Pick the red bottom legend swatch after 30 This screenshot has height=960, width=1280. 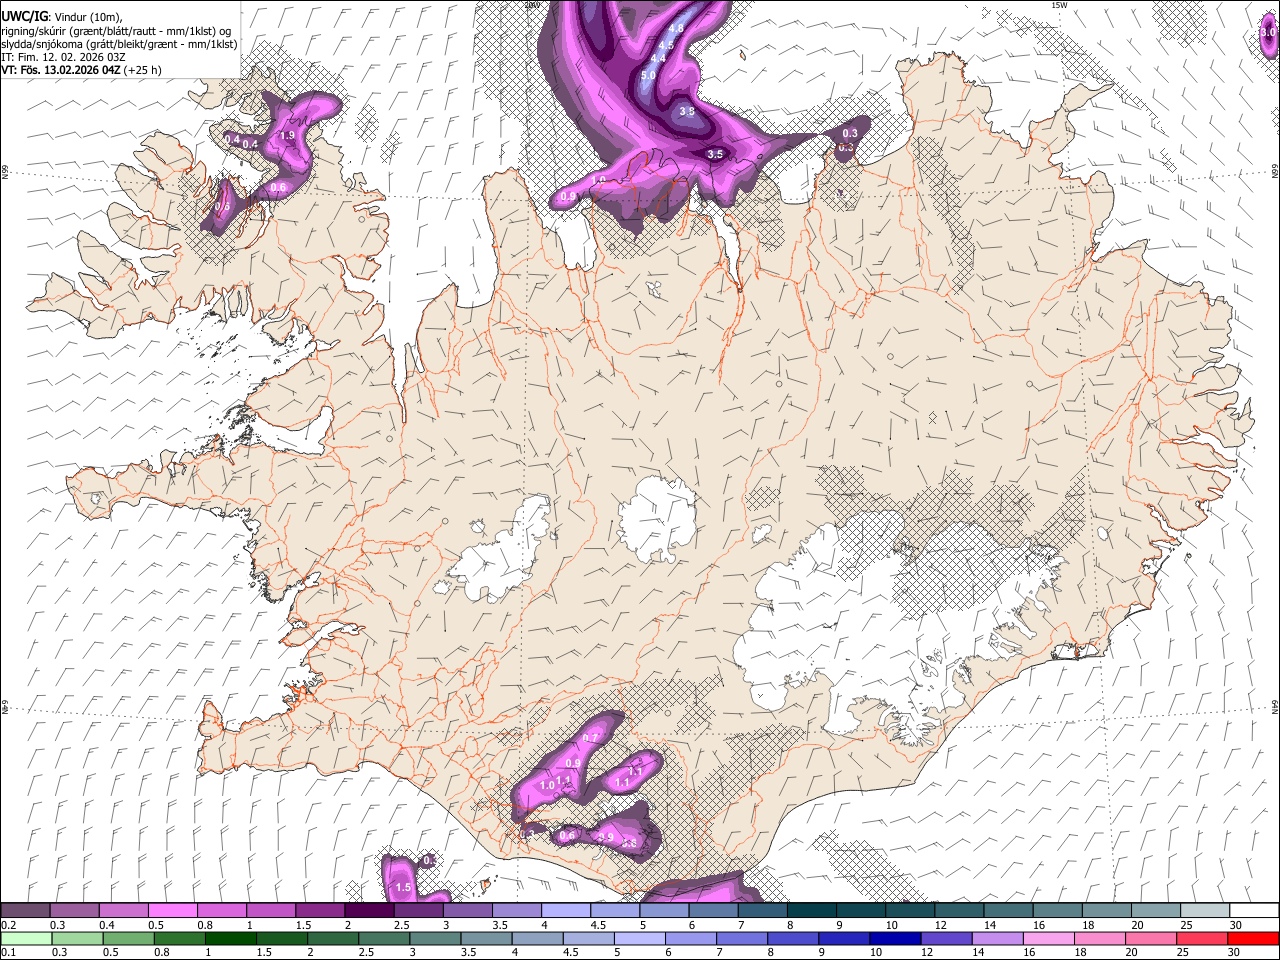[1255, 938]
